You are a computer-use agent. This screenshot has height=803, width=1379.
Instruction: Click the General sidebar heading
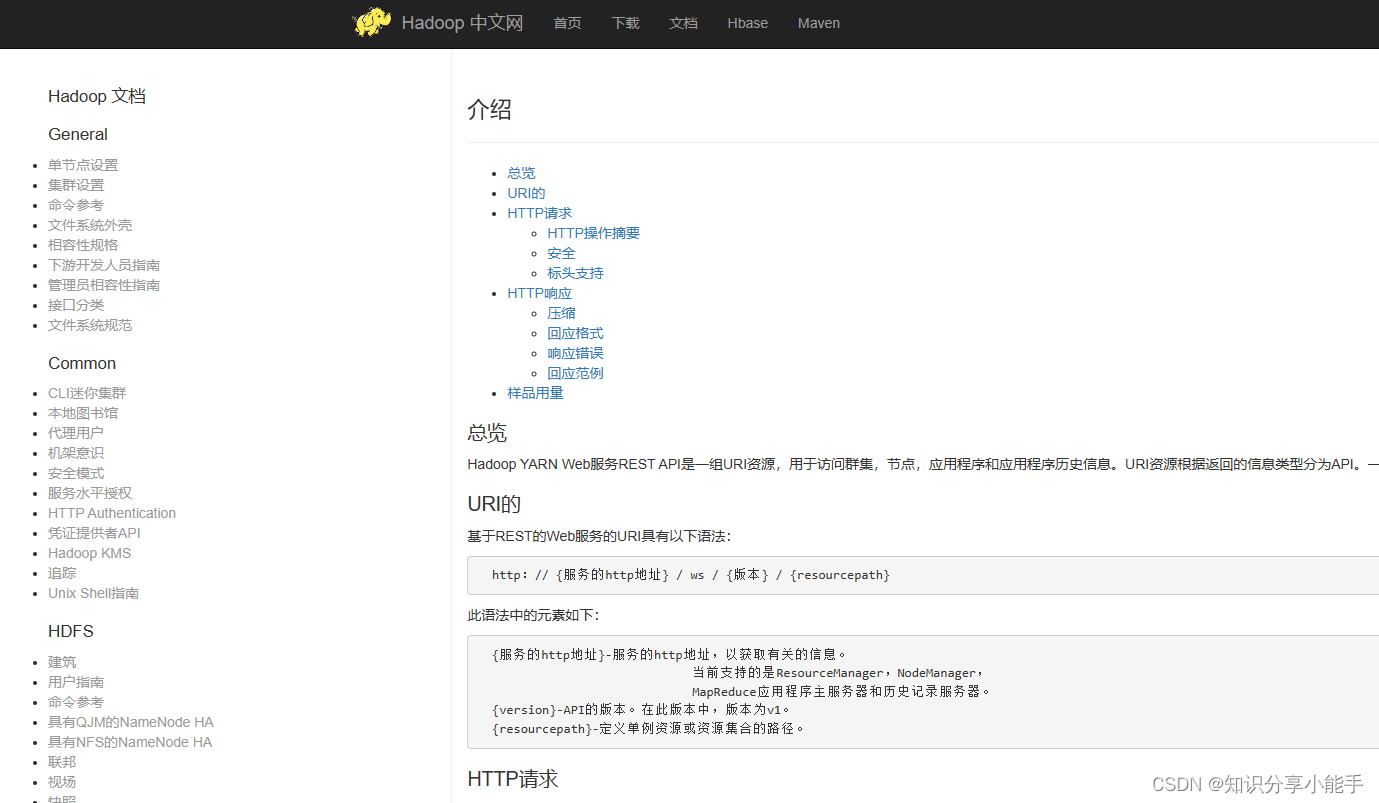pyautogui.click(x=78, y=134)
